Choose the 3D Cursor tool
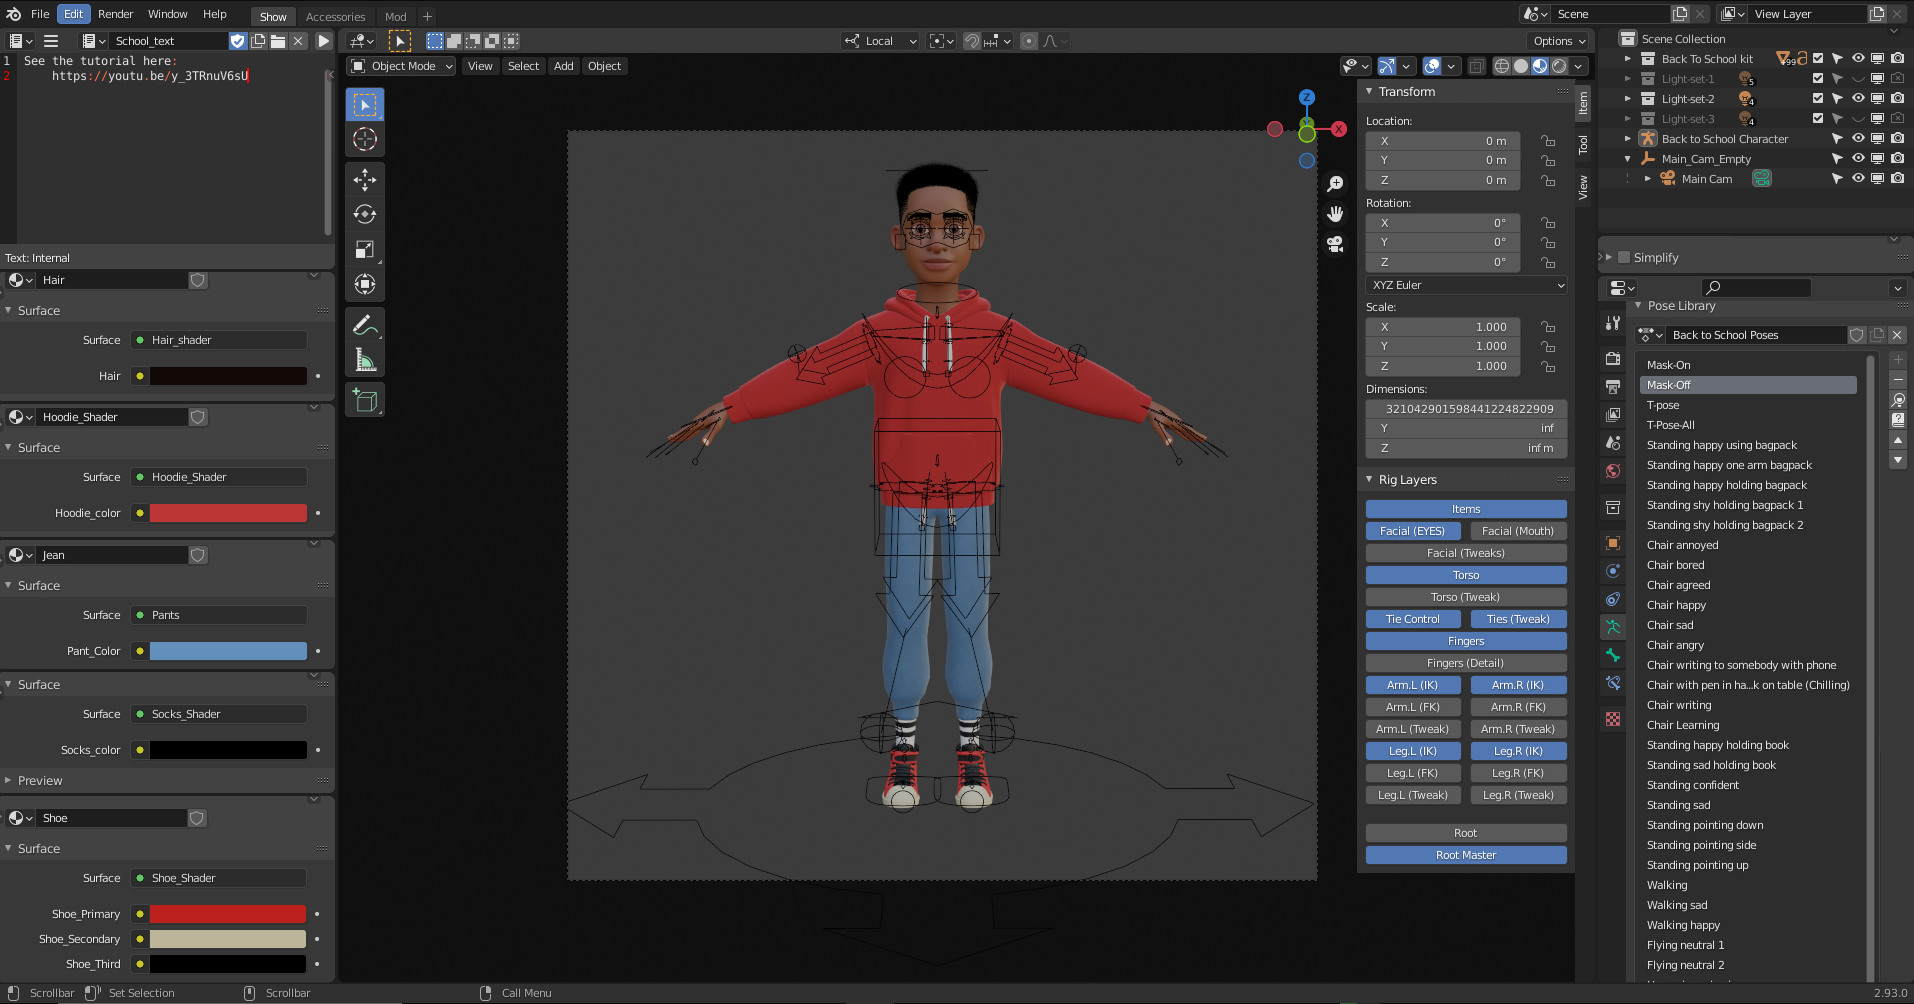Image resolution: width=1914 pixels, height=1004 pixels. coord(365,140)
